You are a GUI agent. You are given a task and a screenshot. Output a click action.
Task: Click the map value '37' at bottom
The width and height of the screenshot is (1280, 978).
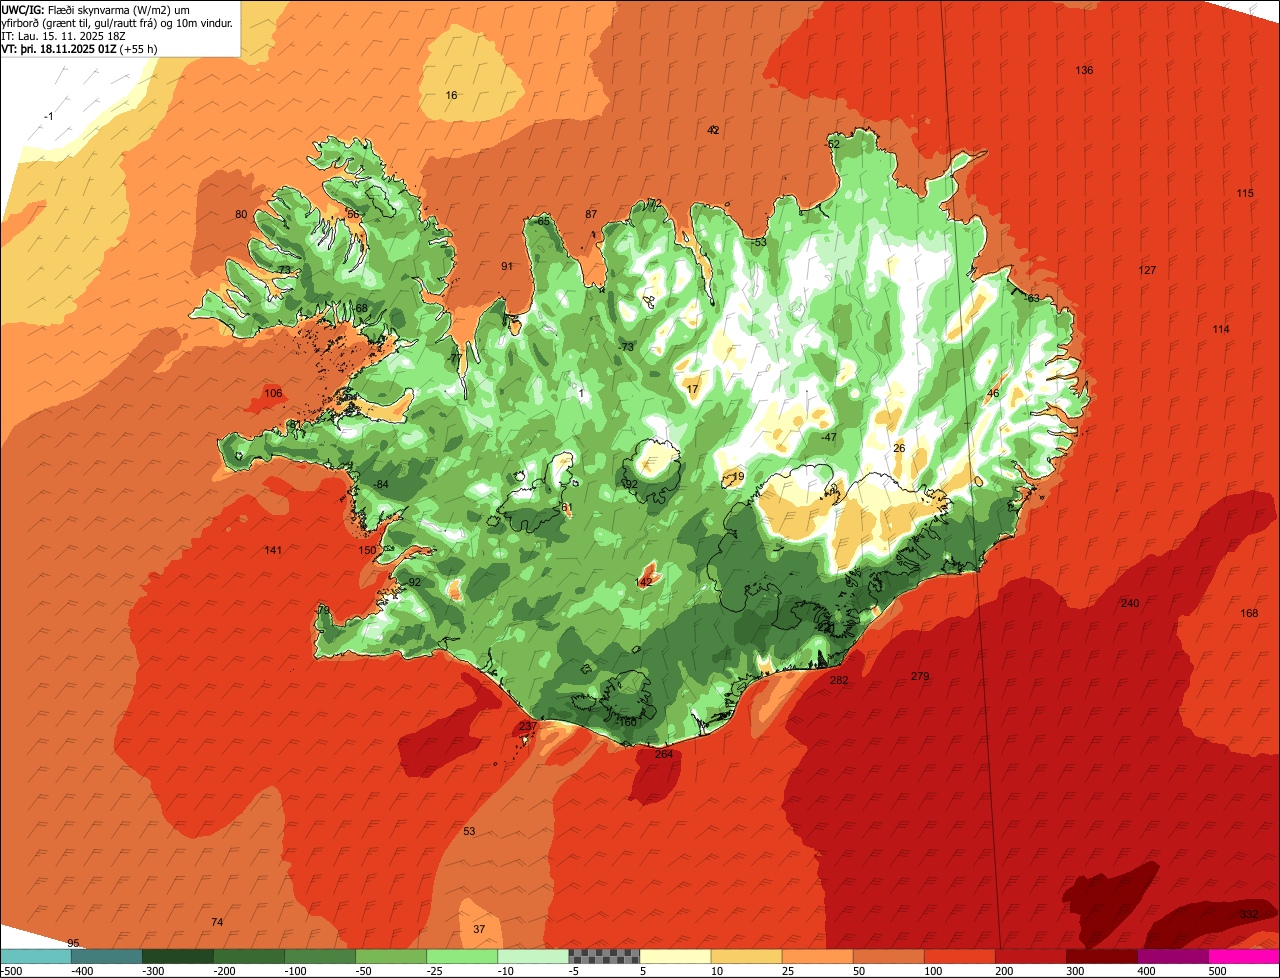479,929
